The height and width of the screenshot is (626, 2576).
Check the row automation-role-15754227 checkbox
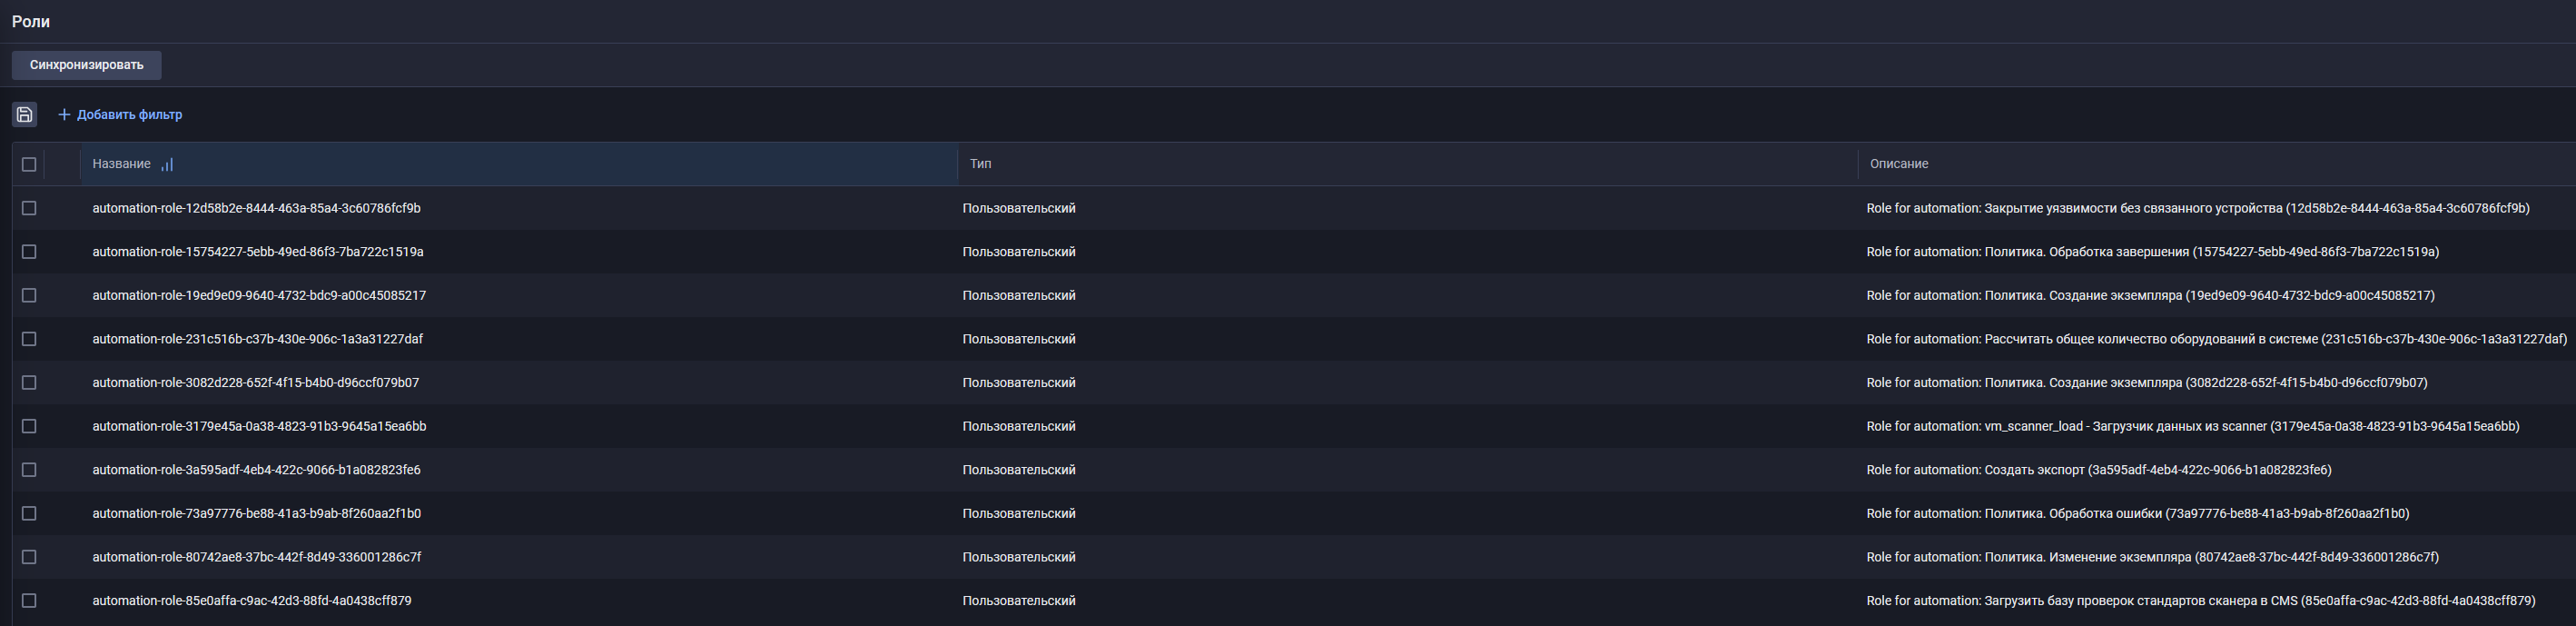(x=29, y=252)
